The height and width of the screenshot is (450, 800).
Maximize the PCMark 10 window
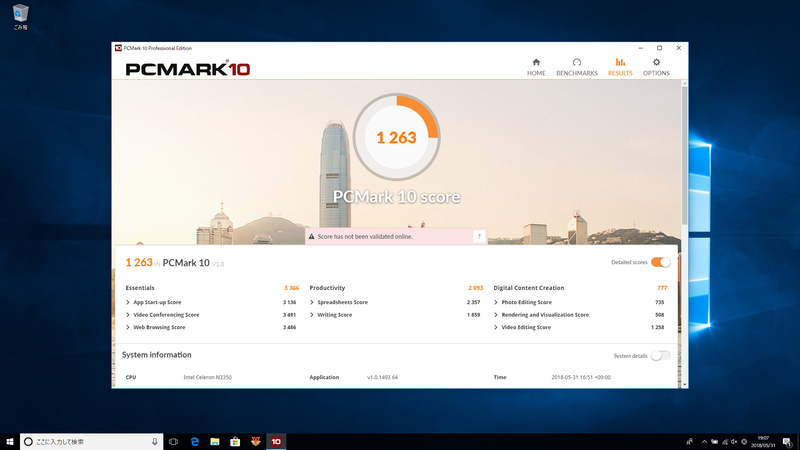coord(659,48)
